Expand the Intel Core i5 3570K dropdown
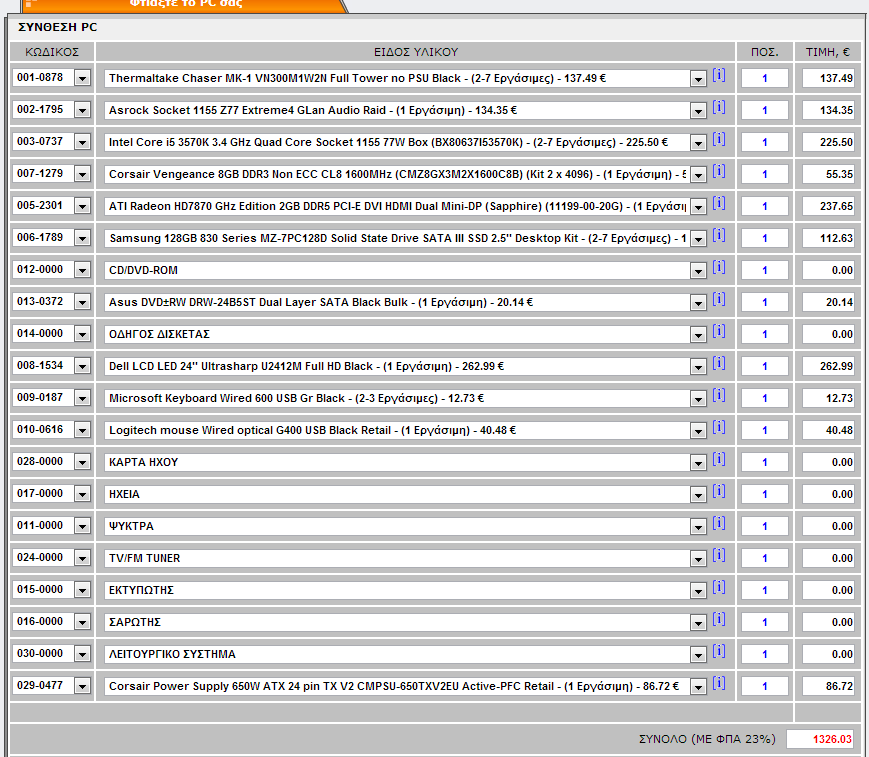The height and width of the screenshot is (757, 869). pos(698,143)
